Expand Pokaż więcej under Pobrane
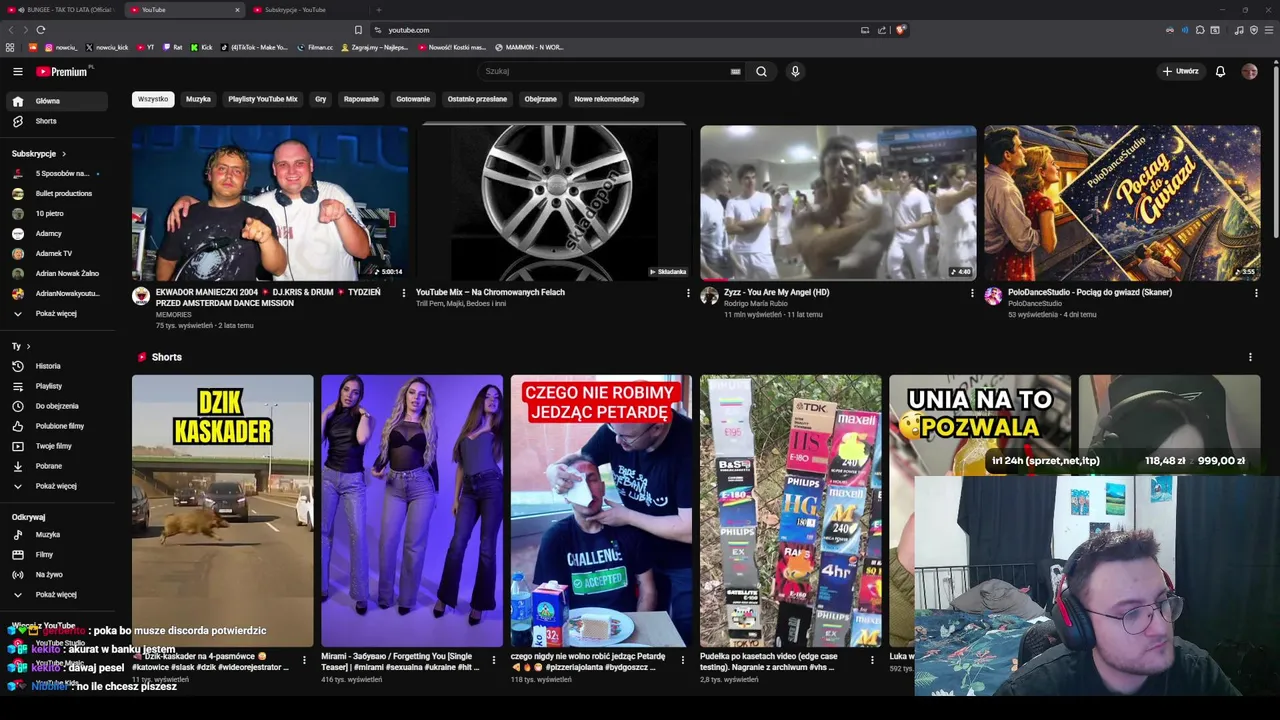 click(x=57, y=486)
